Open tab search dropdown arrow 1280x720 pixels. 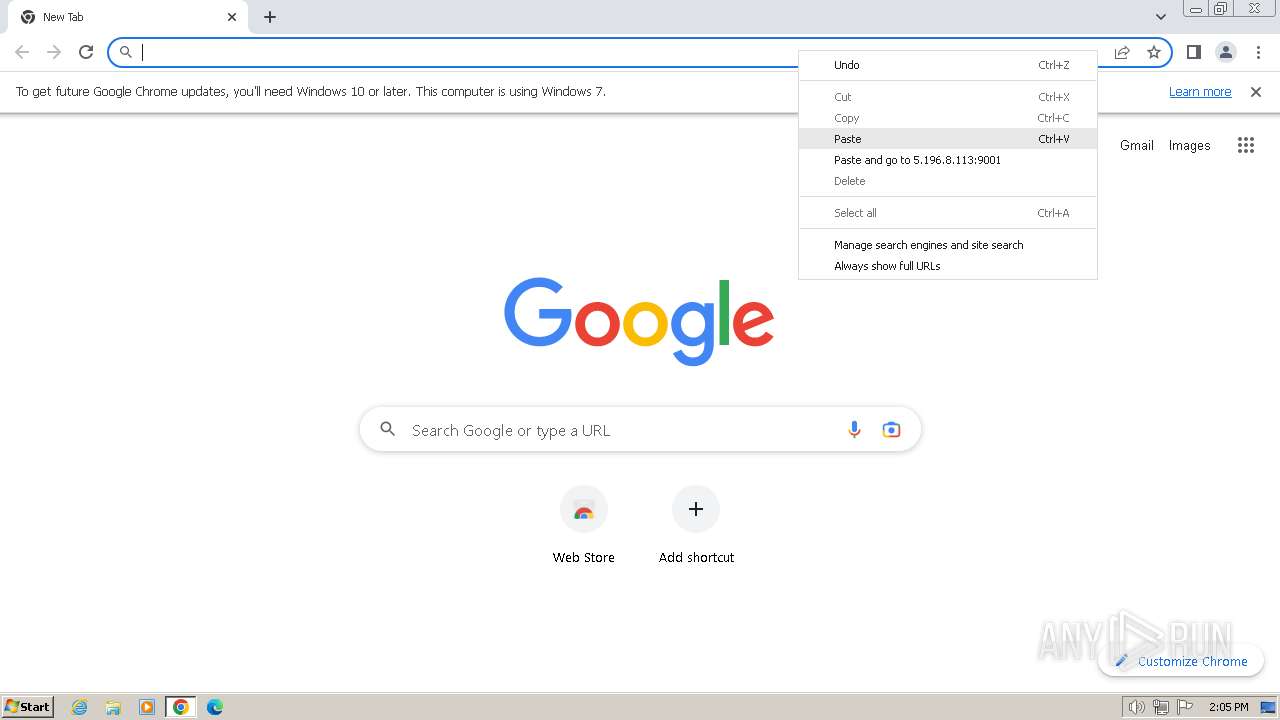click(1161, 17)
